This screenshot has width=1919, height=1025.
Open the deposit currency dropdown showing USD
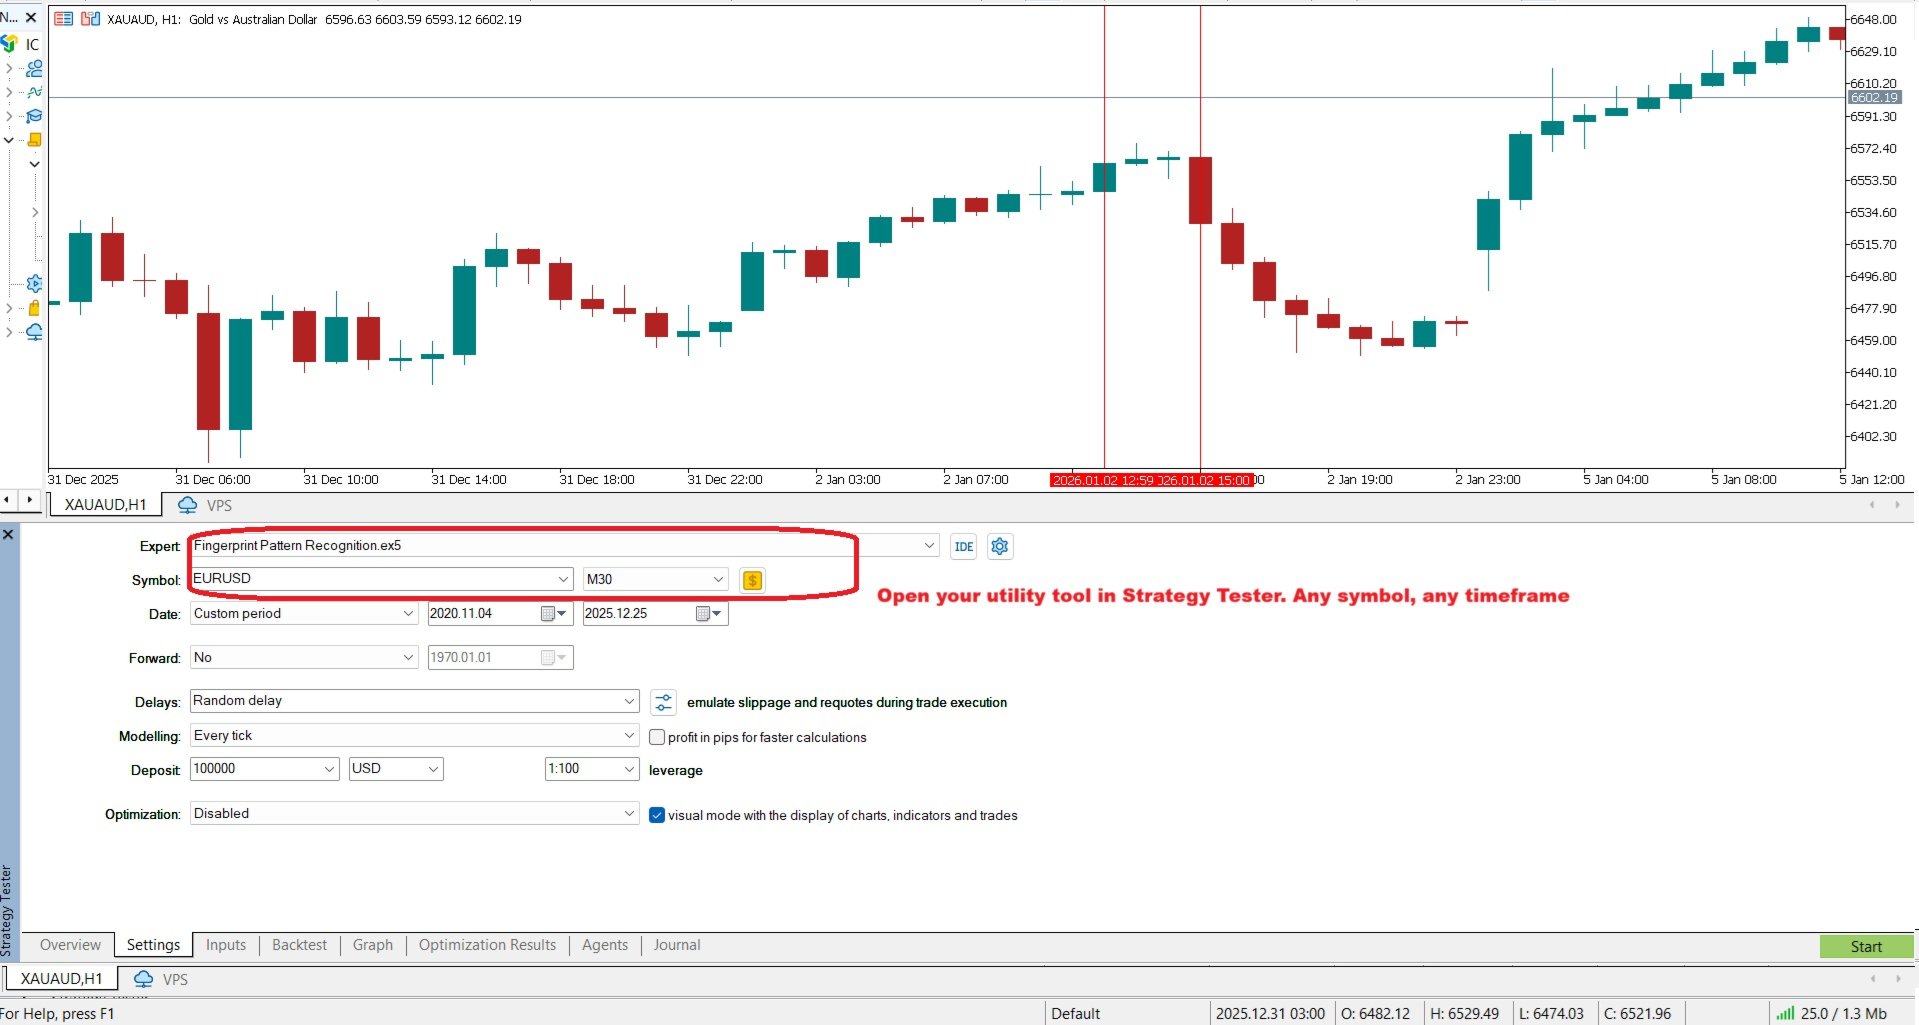click(396, 769)
